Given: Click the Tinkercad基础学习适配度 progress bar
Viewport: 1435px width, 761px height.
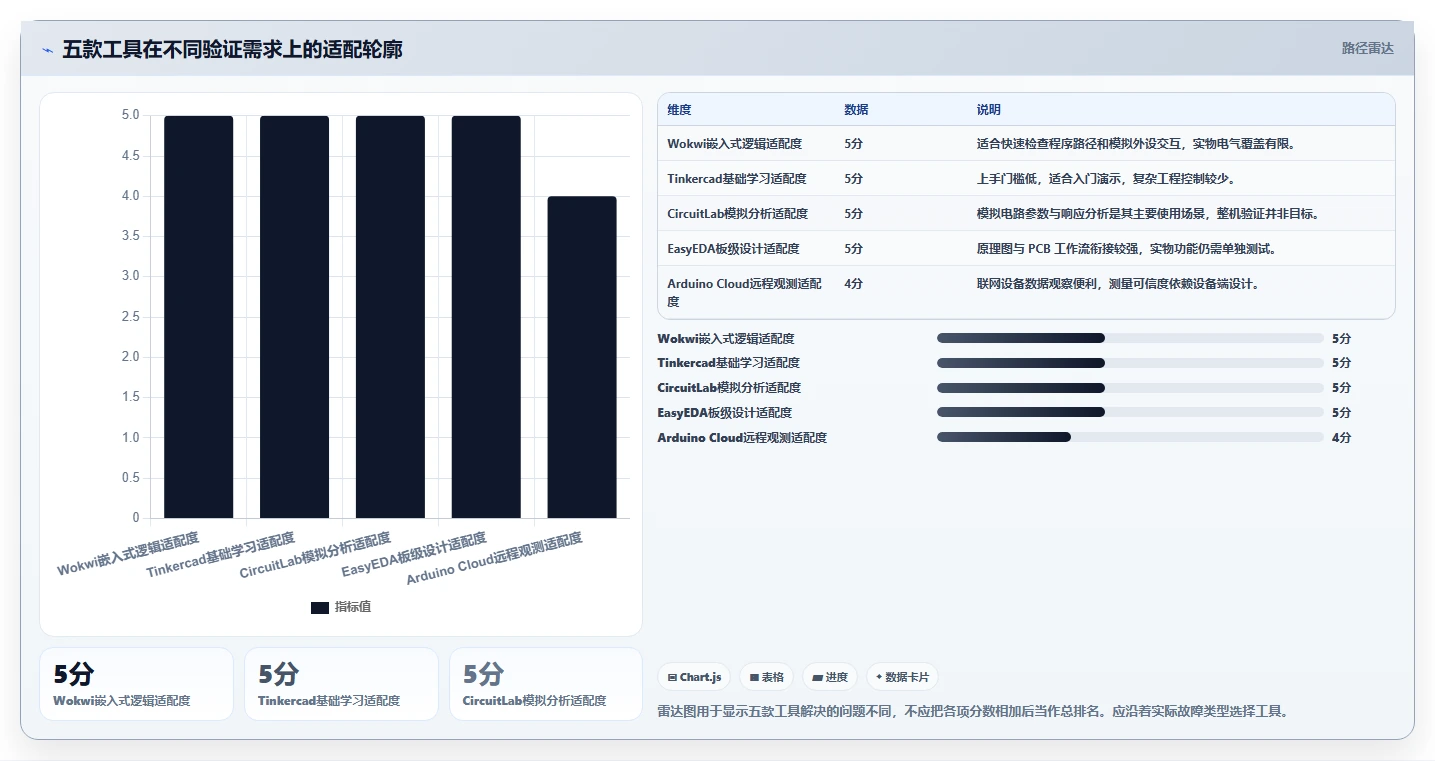Looking at the screenshot, I should [1130, 363].
